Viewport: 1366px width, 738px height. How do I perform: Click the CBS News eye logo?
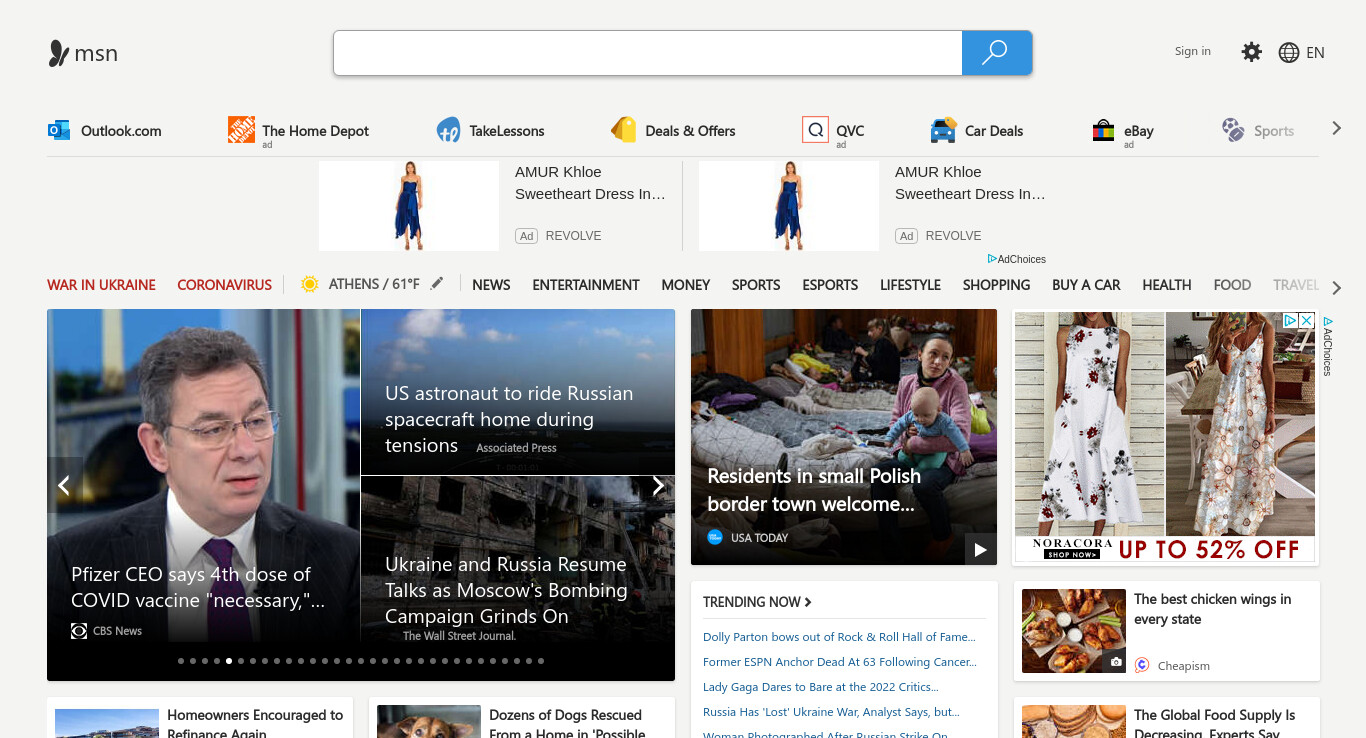pyautogui.click(x=79, y=630)
